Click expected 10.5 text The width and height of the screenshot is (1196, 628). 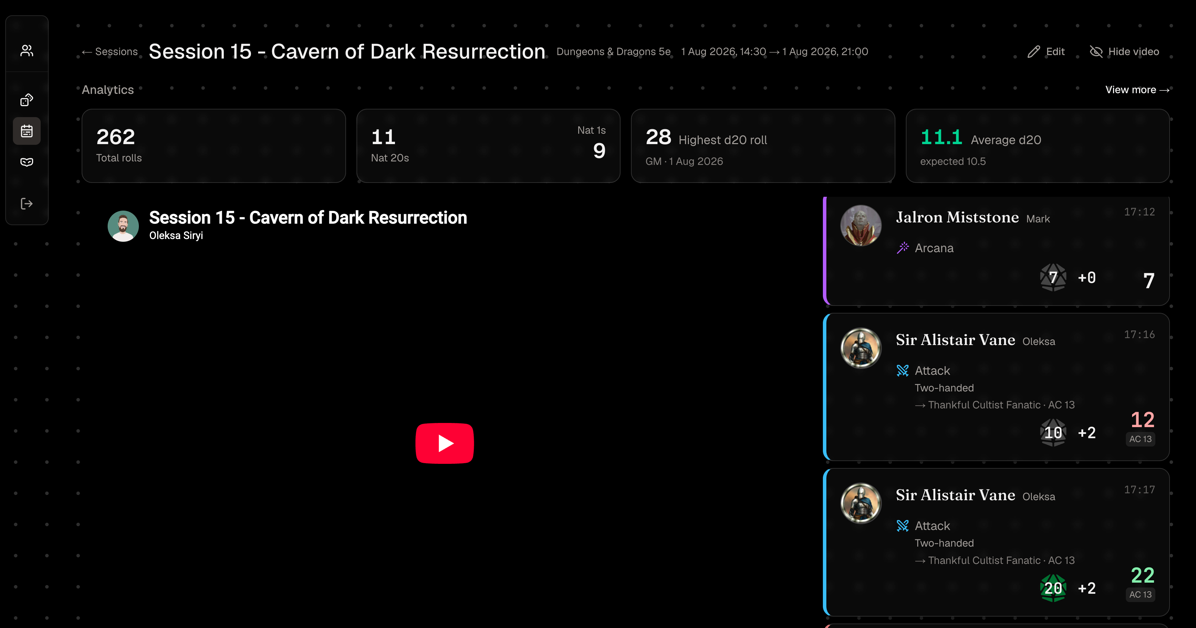[x=953, y=162]
